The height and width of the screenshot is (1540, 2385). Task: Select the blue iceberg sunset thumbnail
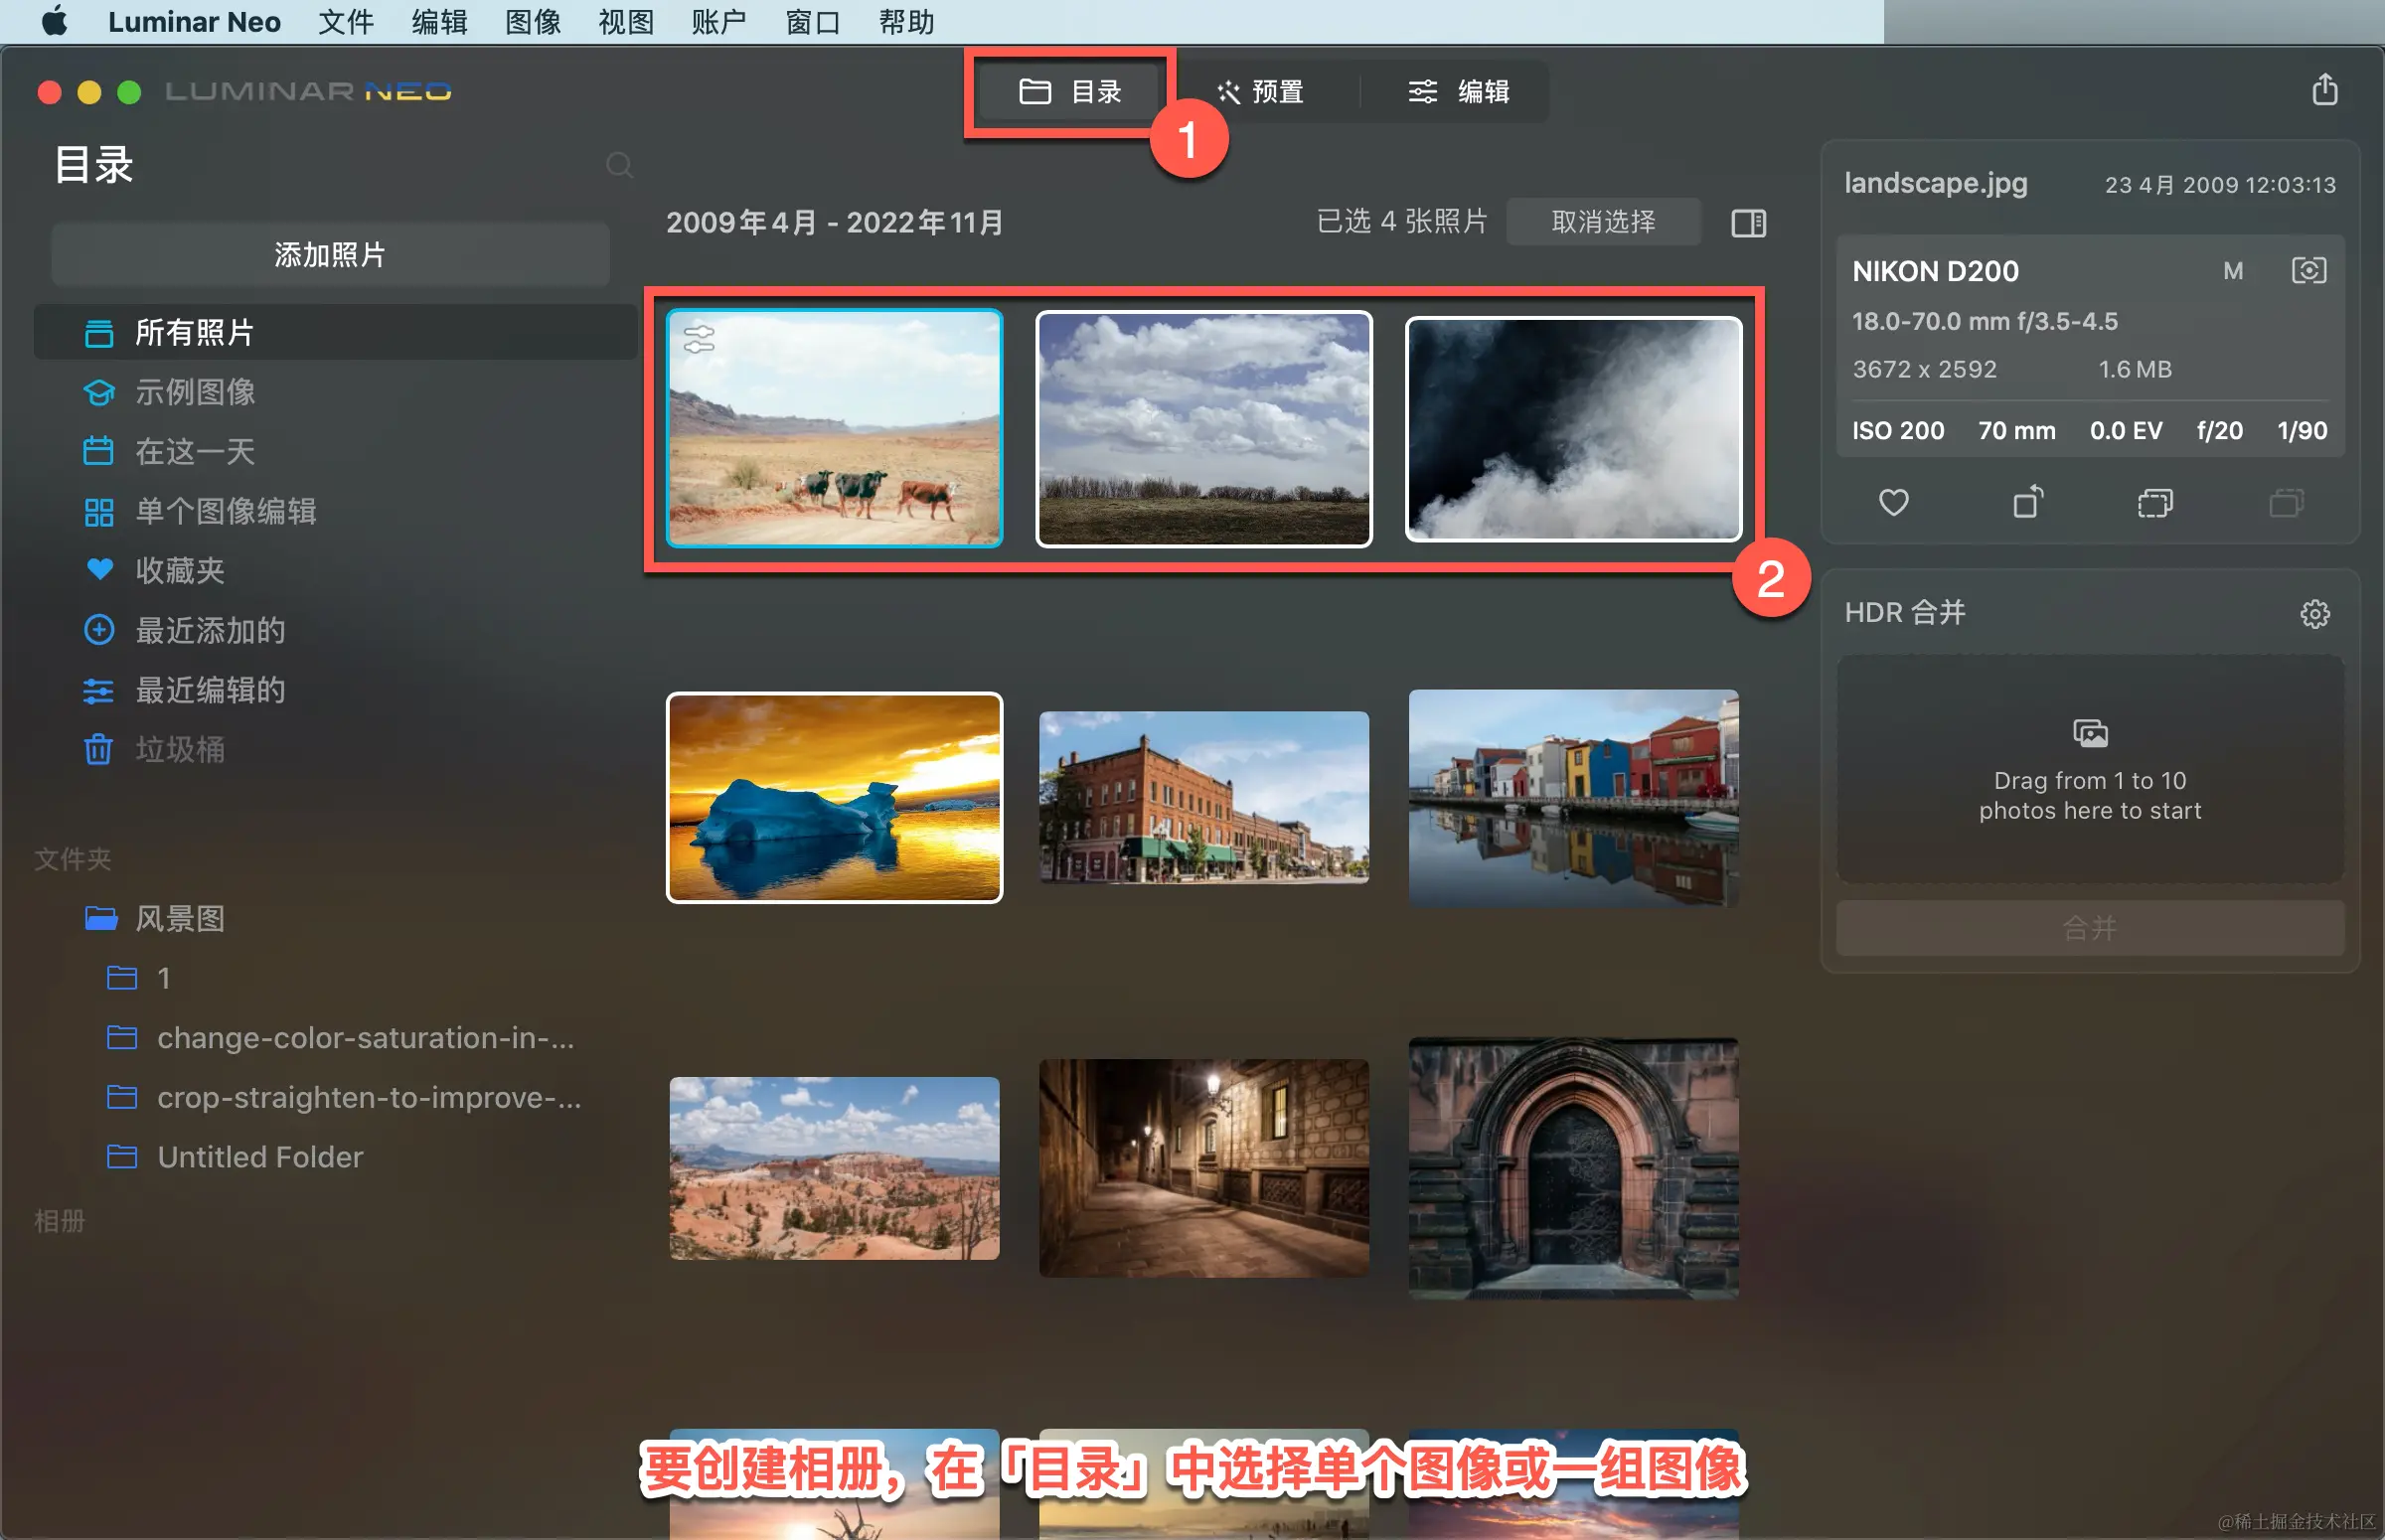click(834, 797)
